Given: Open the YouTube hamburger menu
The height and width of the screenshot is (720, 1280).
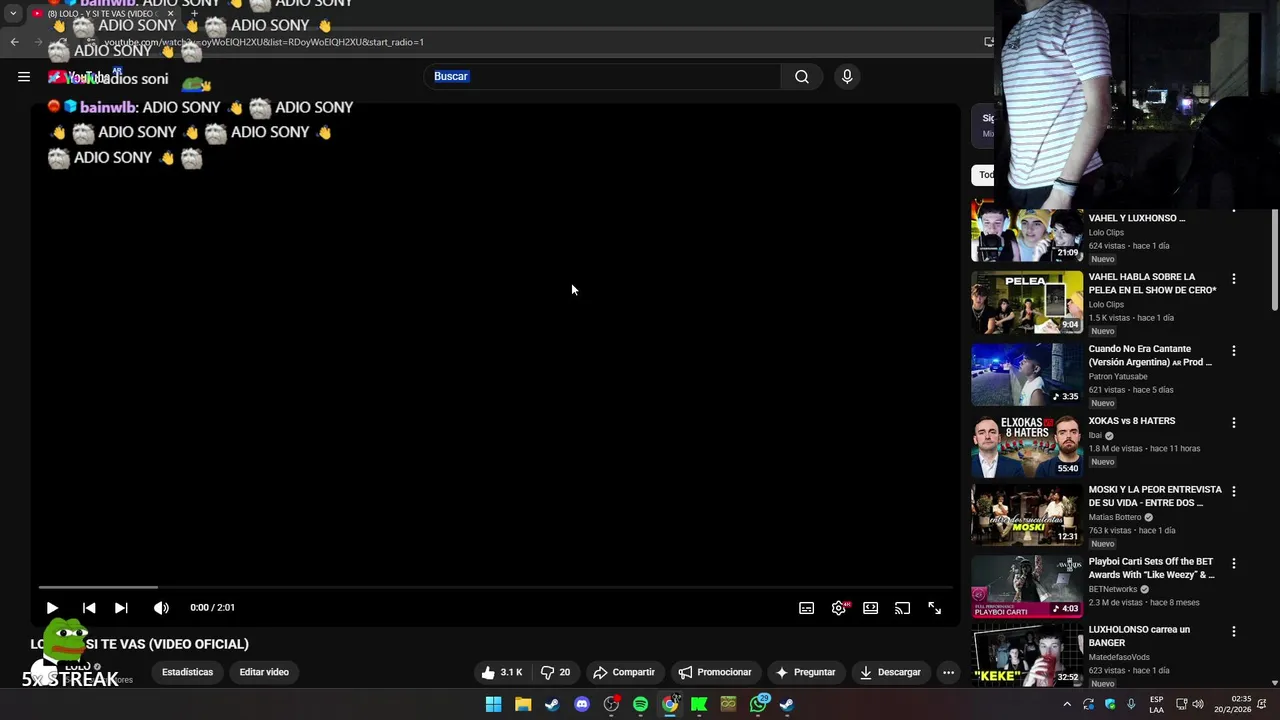Looking at the screenshot, I should coord(24,77).
